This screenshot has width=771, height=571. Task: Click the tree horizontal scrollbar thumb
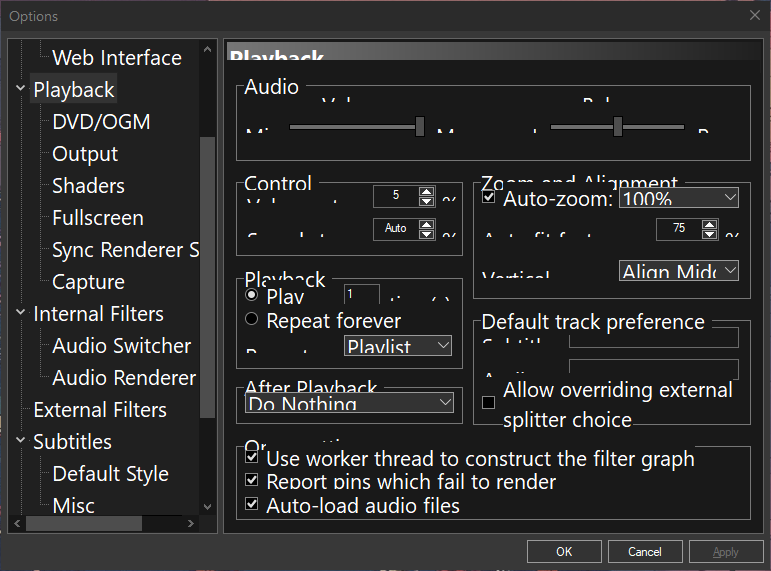[84, 523]
